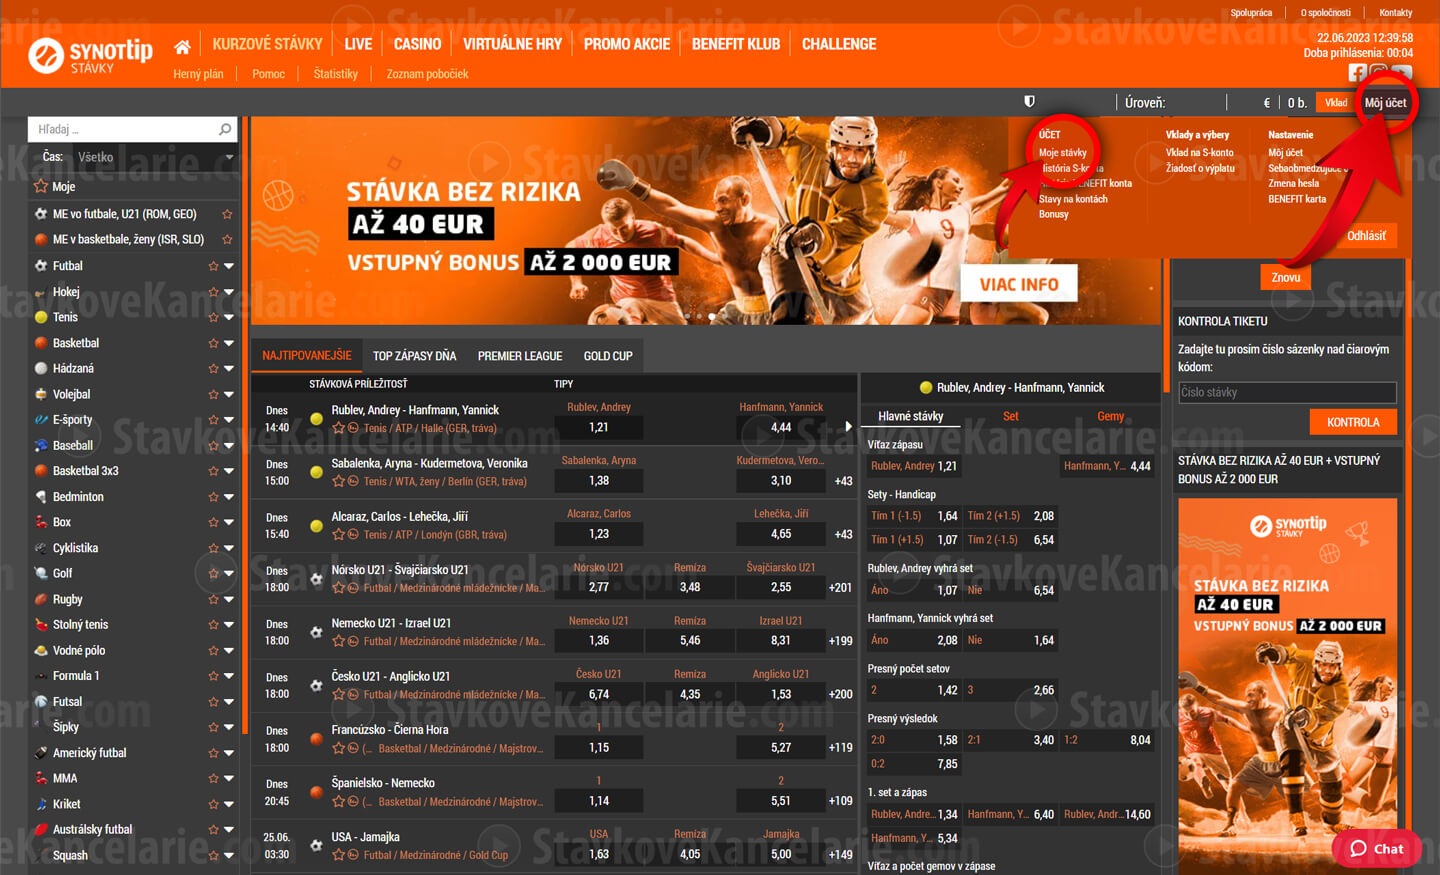The image size is (1440, 875).
Task: Click the volleyball icon next to Volejbal
Action: (x=41, y=394)
